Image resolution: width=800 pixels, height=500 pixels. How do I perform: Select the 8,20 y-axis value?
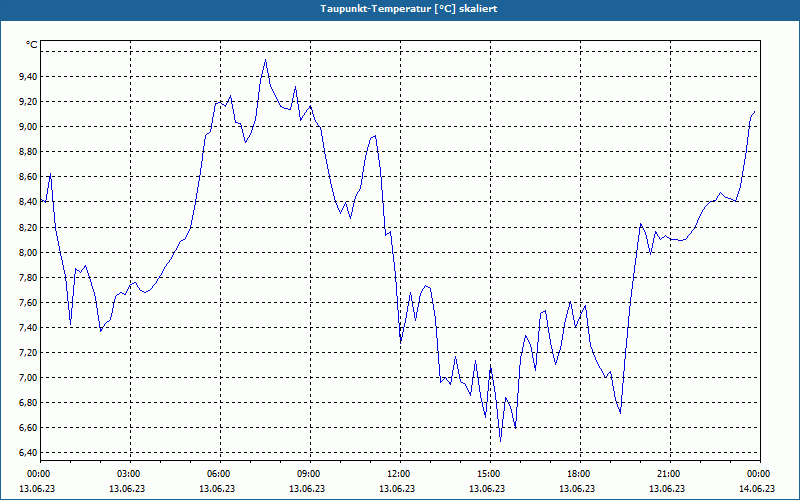28,227
